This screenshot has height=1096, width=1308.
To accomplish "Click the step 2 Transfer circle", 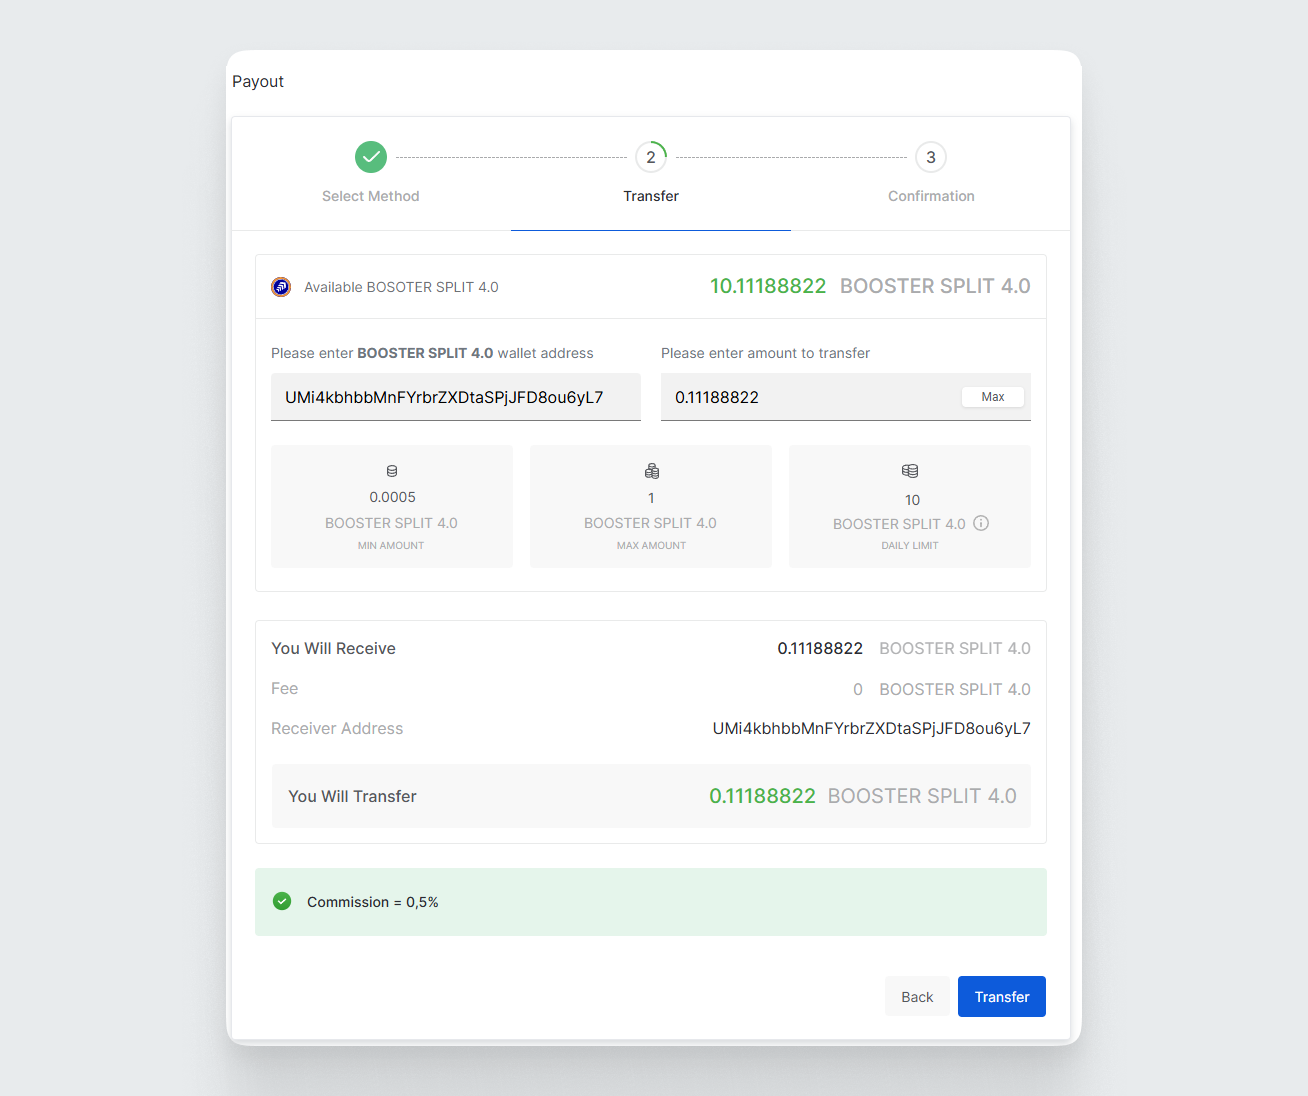I will [x=651, y=157].
